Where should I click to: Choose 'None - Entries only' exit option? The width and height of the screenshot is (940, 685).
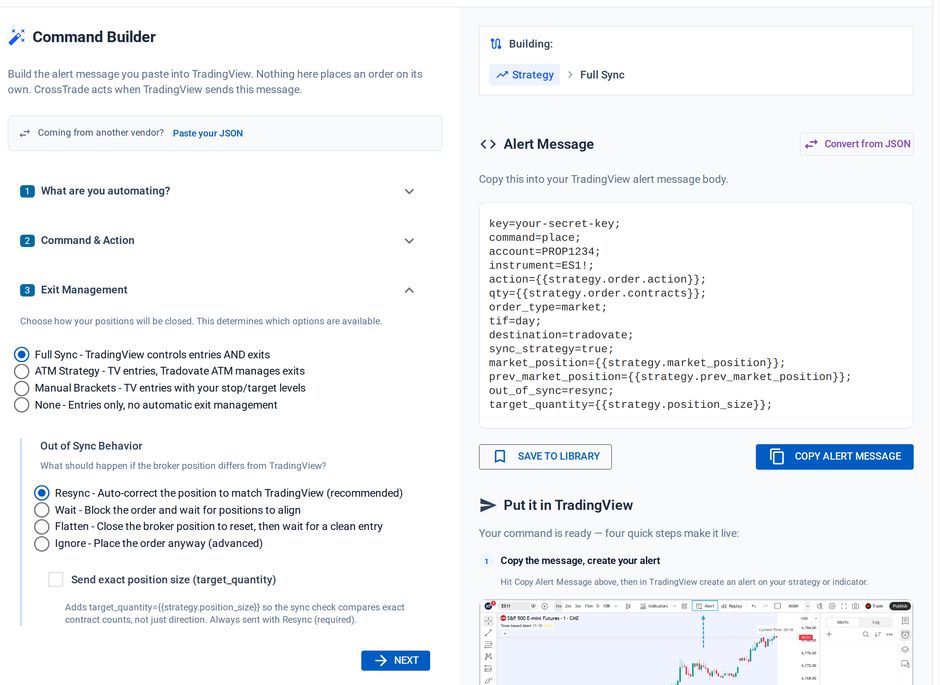(x=22, y=405)
